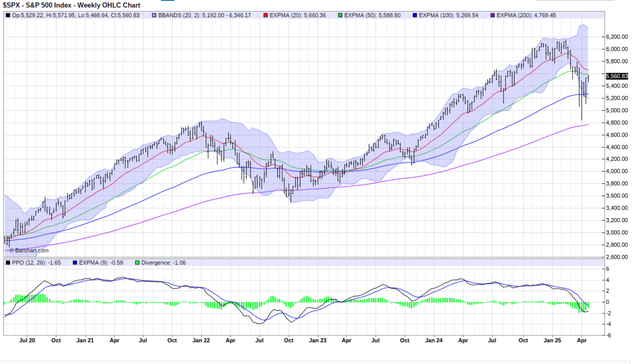This screenshot has width=640, height=364.
Task: Click the green EXPMA (50) legend swatch
Action: tap(340, 16)
